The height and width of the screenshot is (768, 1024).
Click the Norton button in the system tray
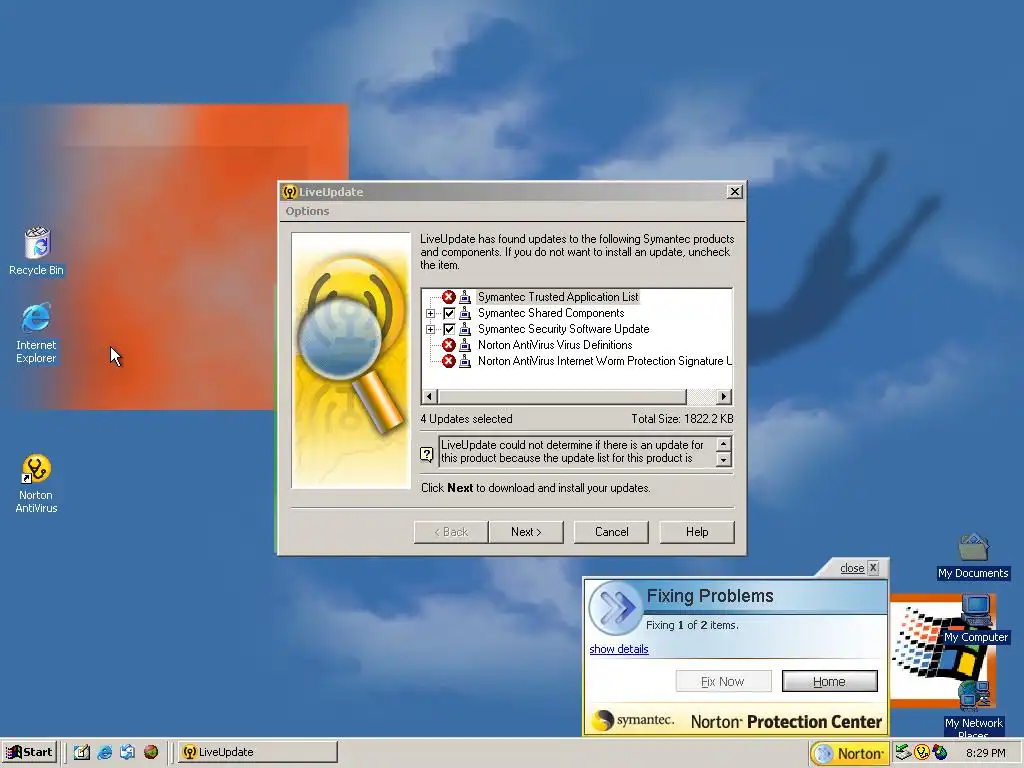pyautogui.click(x=850, y=754)
